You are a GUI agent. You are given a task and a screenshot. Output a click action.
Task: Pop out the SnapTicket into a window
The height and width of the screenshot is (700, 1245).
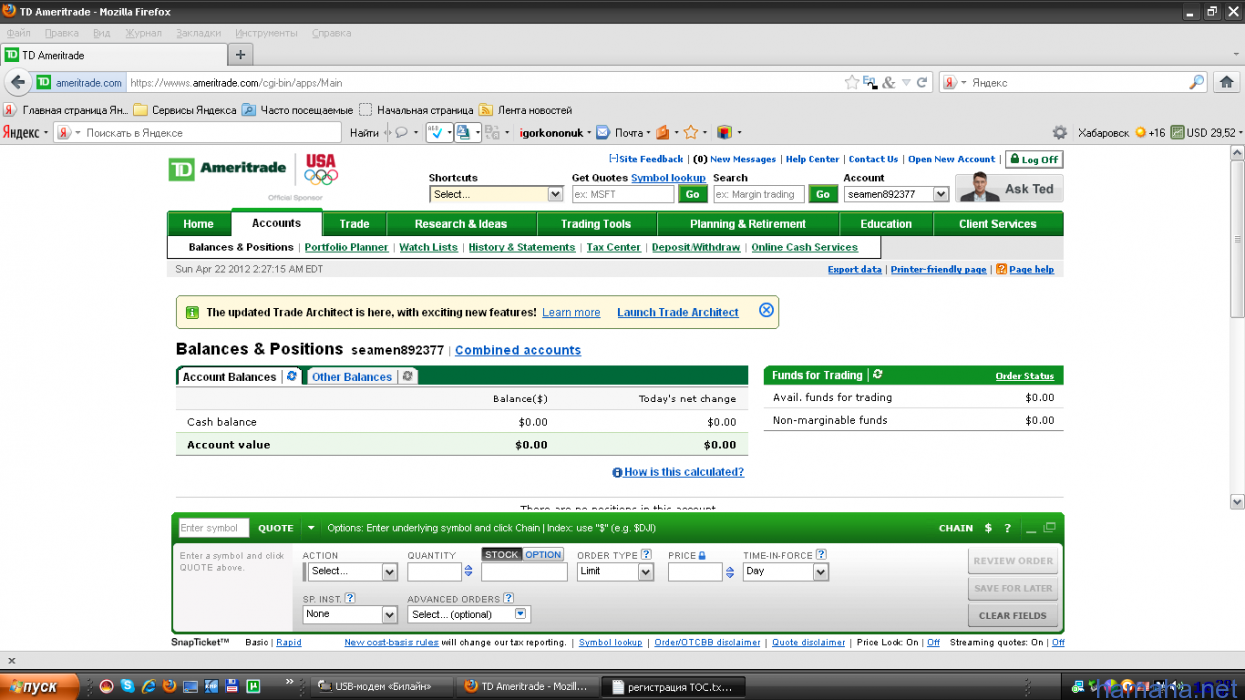point(1049,527)
